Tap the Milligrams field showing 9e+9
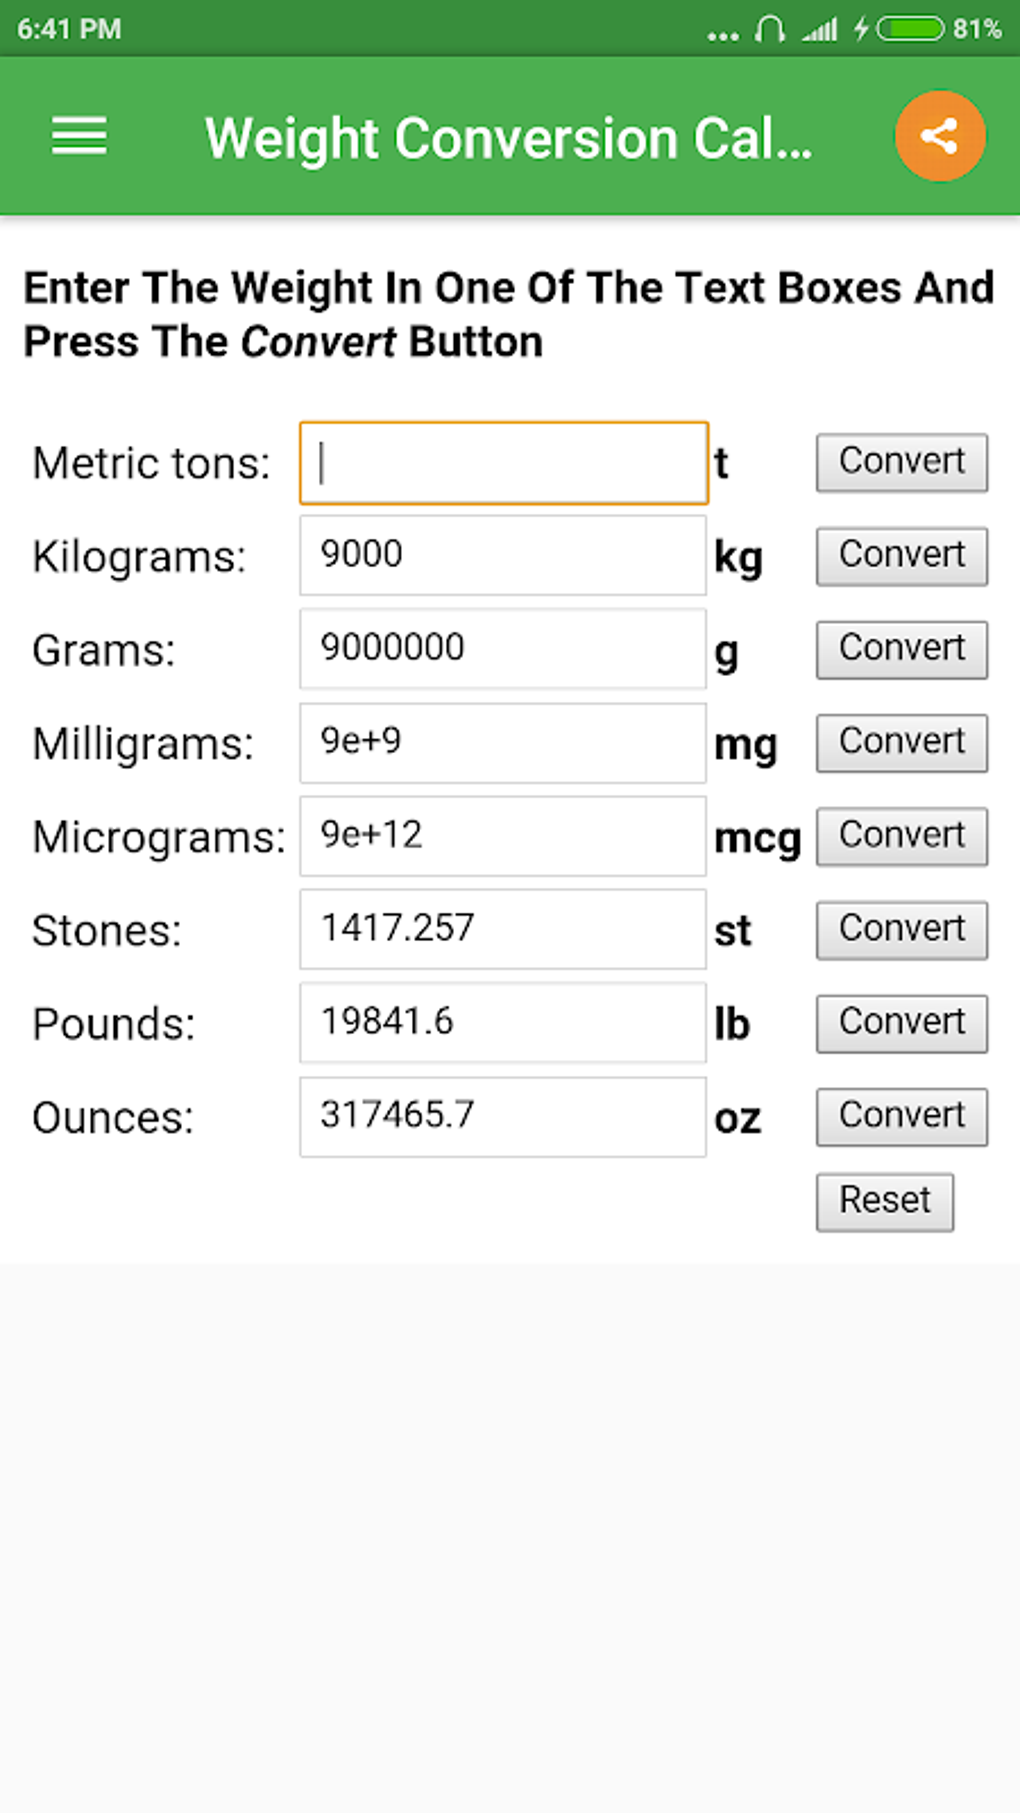This screenshot has height=1813, width=1020. pyautogui.click(x=503, y=743)
